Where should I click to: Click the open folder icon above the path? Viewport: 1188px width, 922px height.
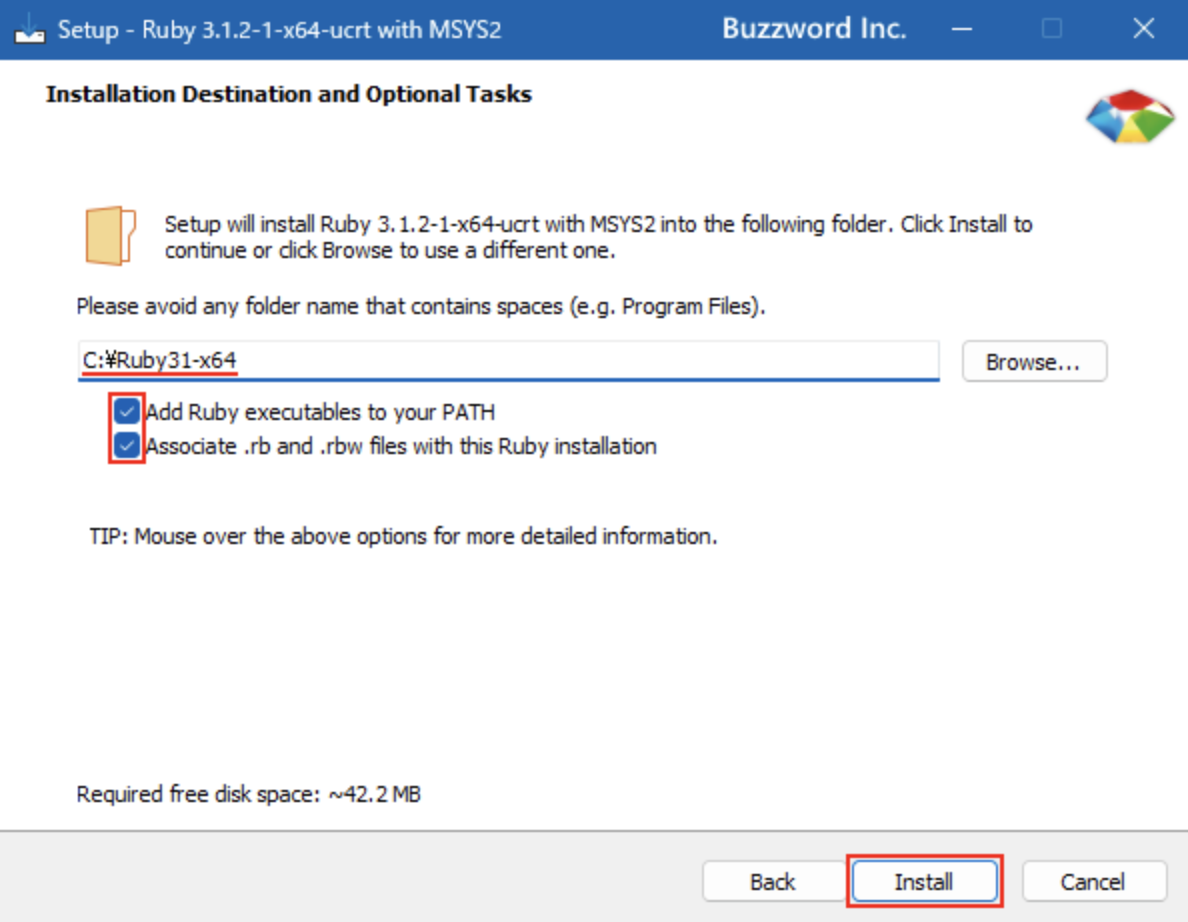pyautogui.click(x=110, y=236)
